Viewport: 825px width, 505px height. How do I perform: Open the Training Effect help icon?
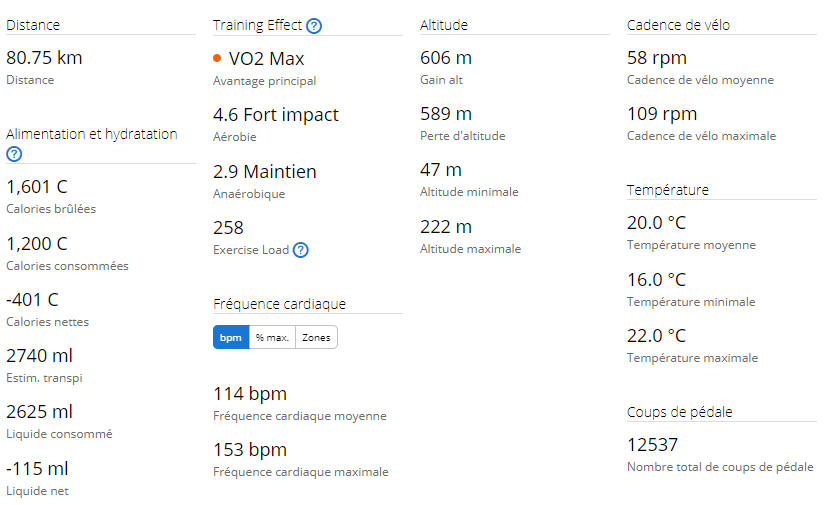point(314,26)
